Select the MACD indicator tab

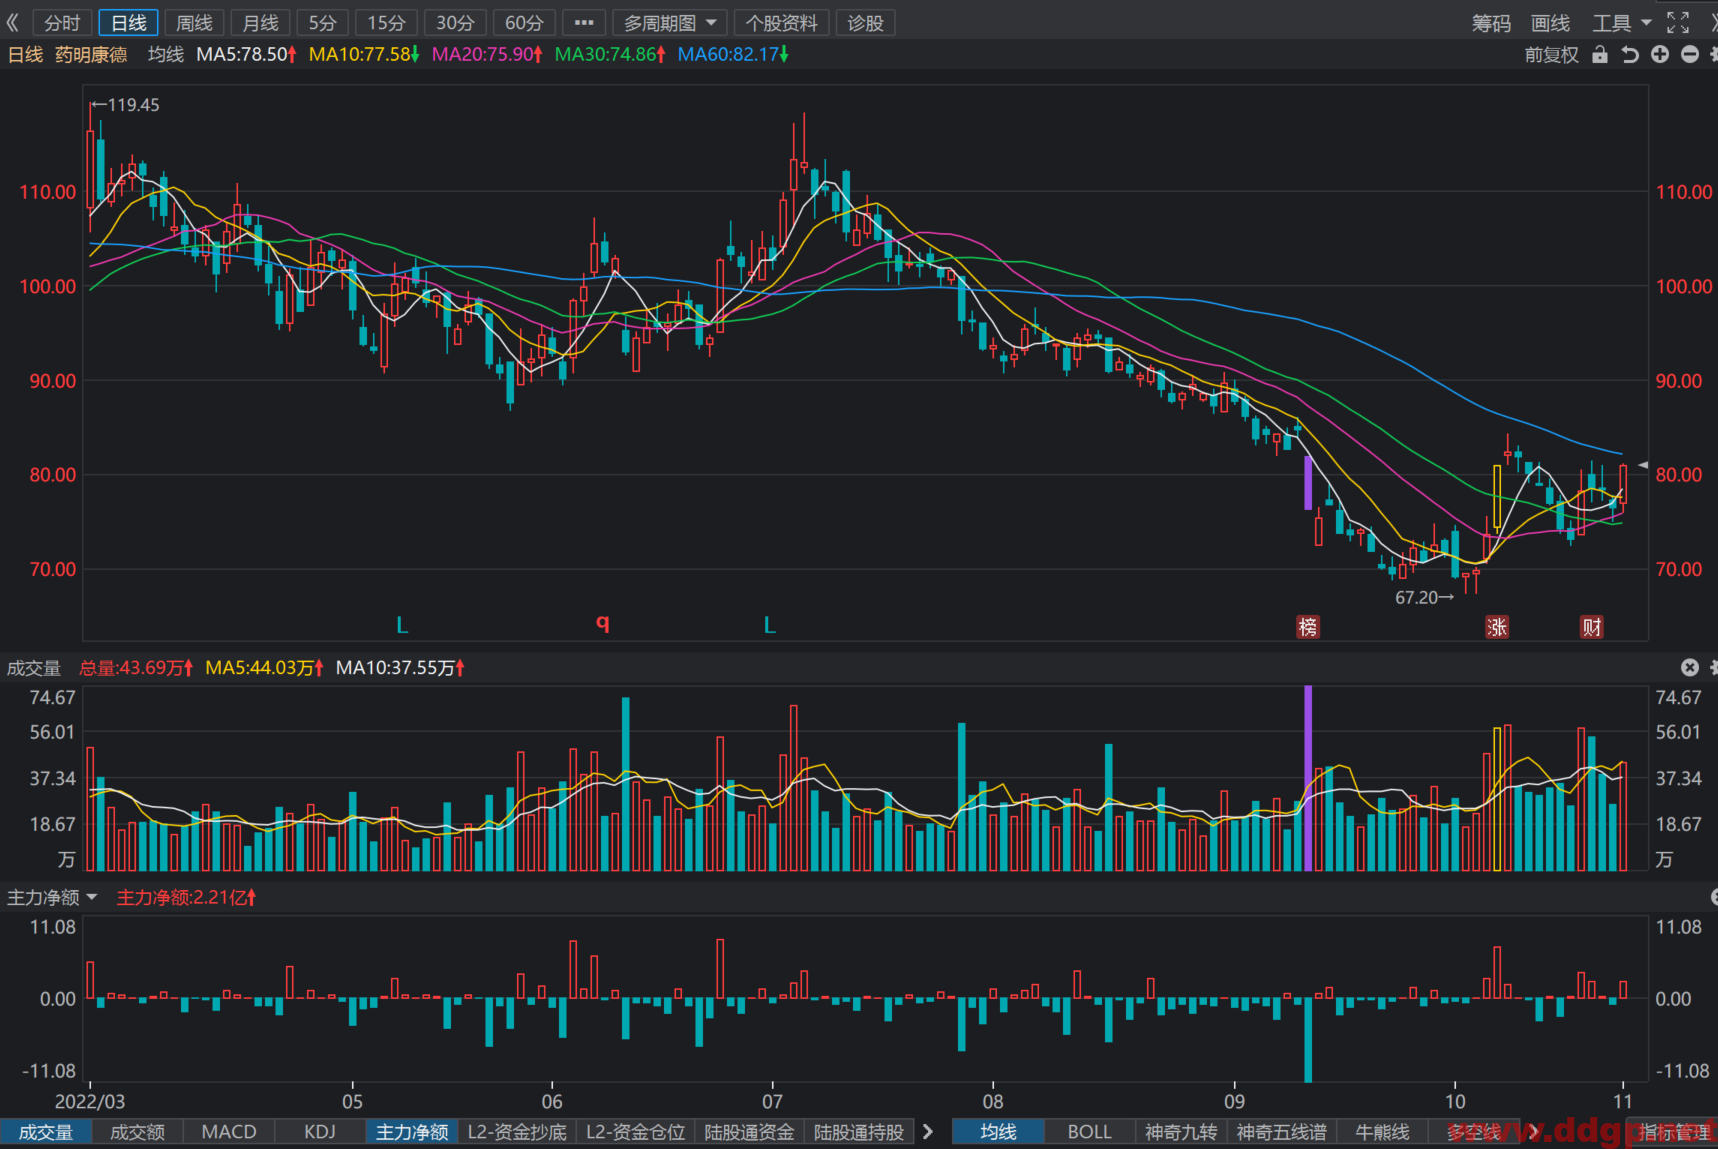[229, 1131]
